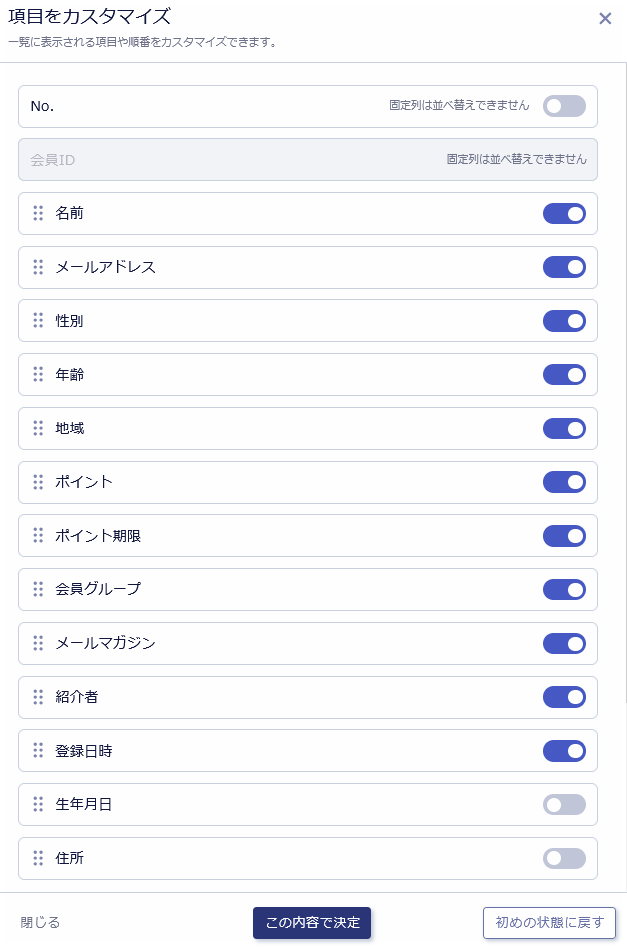
Task: Click the drag handle beside 性別
Action: [38, 321]
